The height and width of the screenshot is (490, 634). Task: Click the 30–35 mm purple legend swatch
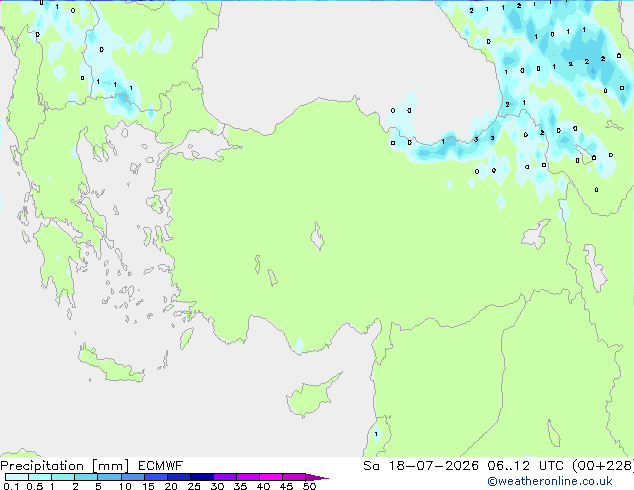[224, 477]
